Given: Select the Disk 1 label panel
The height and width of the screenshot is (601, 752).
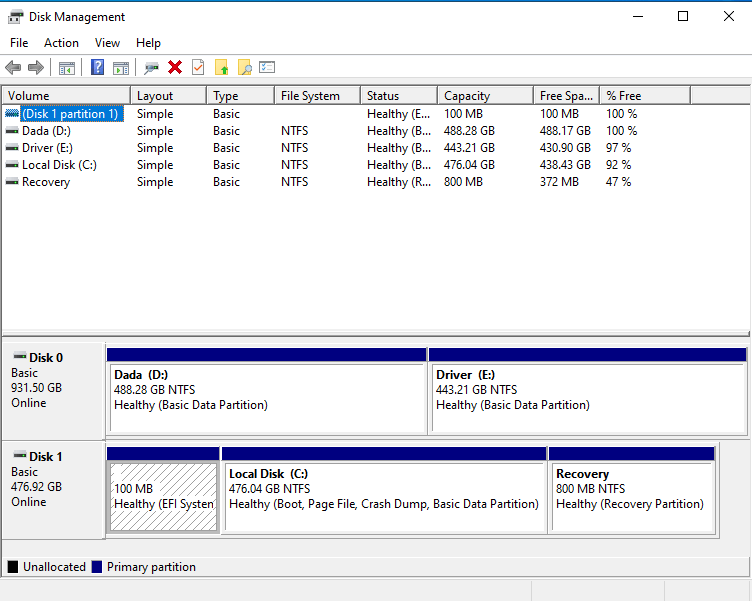Looking at the screenshot, I should pos(54,490).
